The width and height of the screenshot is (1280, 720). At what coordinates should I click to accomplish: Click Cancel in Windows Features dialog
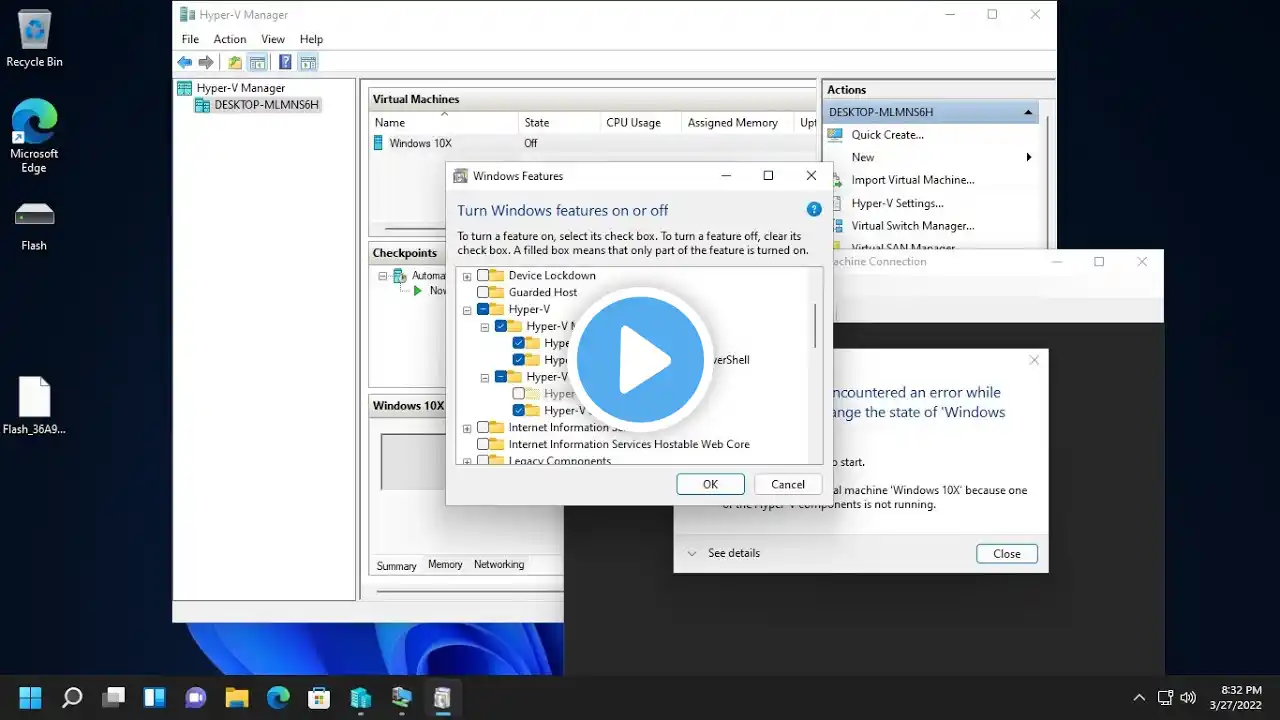tap(788, 484)
